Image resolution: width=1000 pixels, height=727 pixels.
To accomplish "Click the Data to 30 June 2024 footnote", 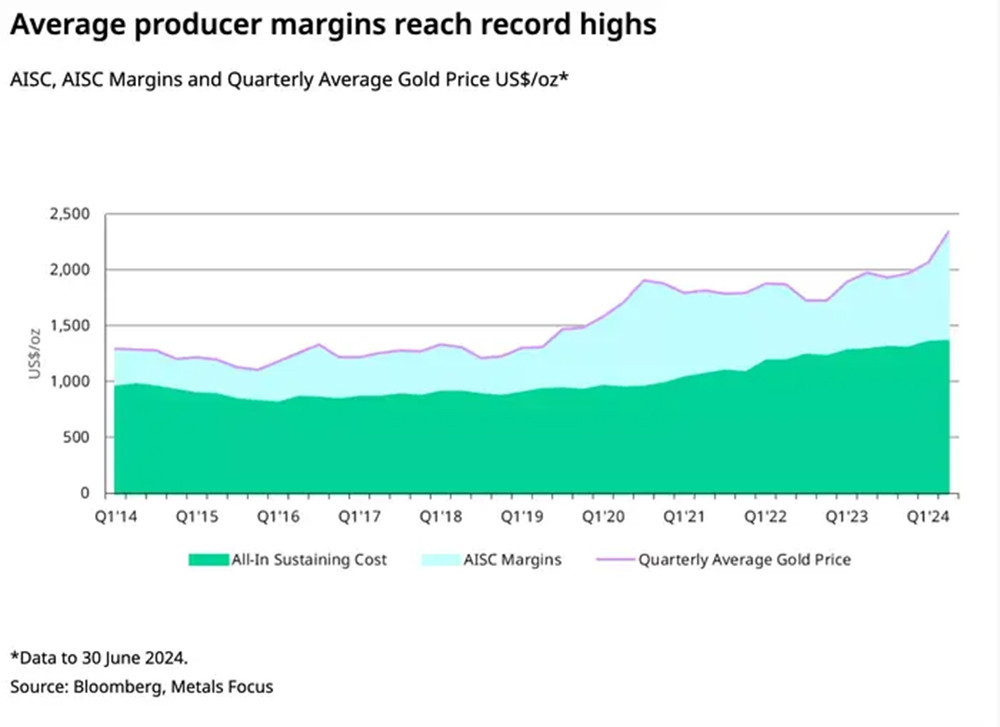I will [98, 658].
